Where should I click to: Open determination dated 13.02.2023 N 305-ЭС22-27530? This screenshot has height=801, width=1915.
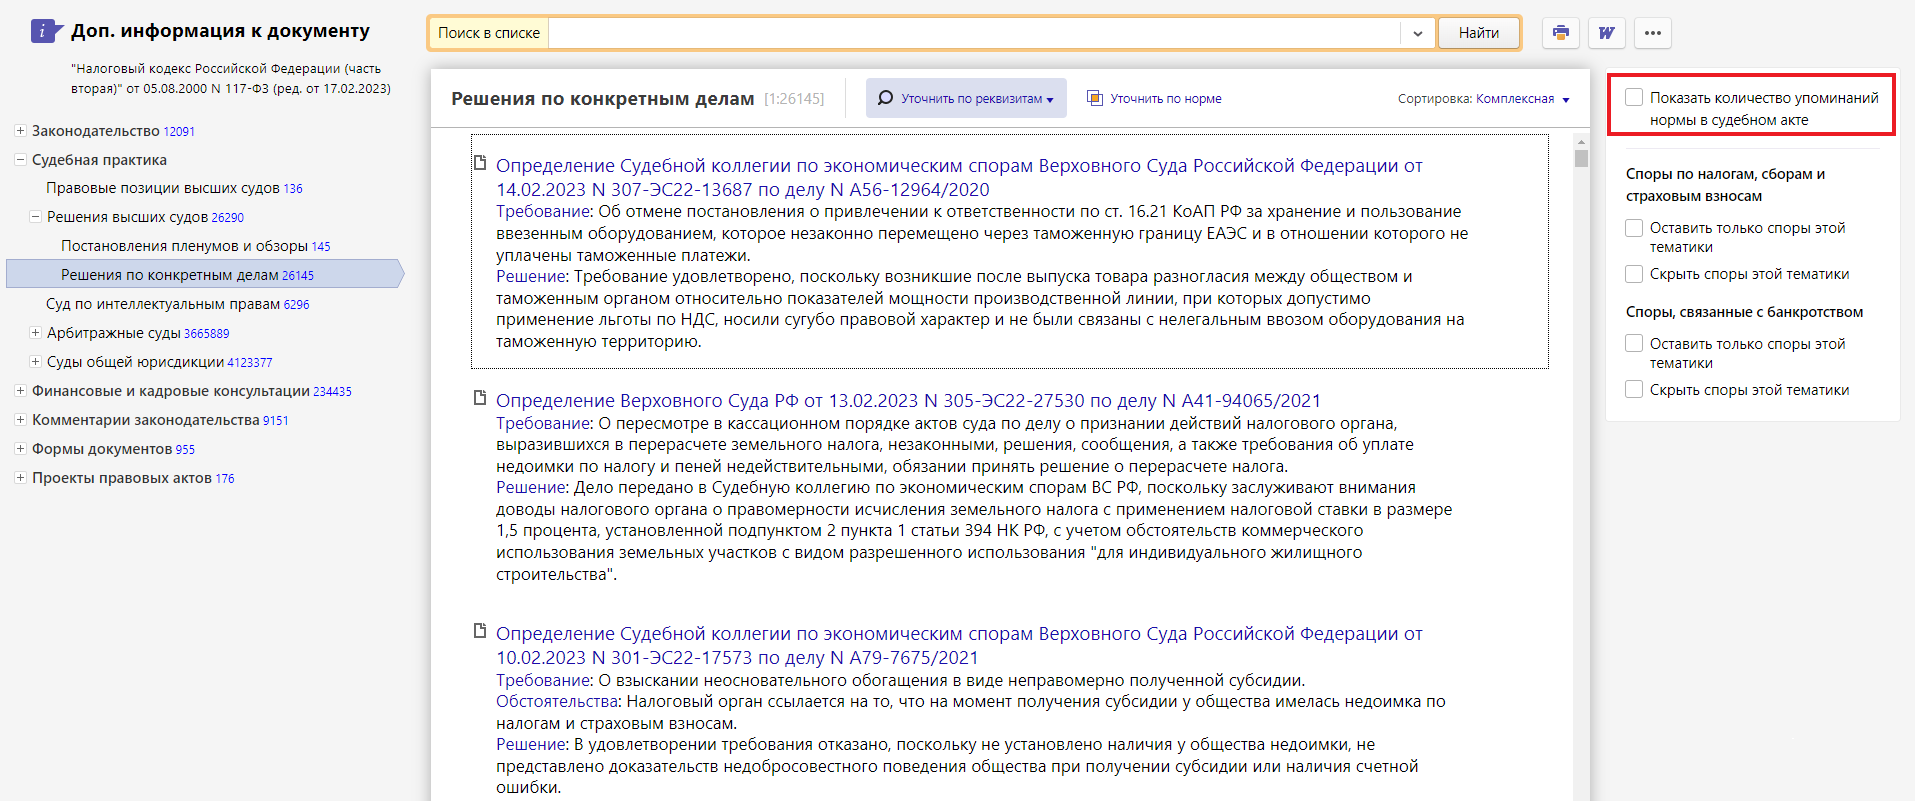click(908, 400)
